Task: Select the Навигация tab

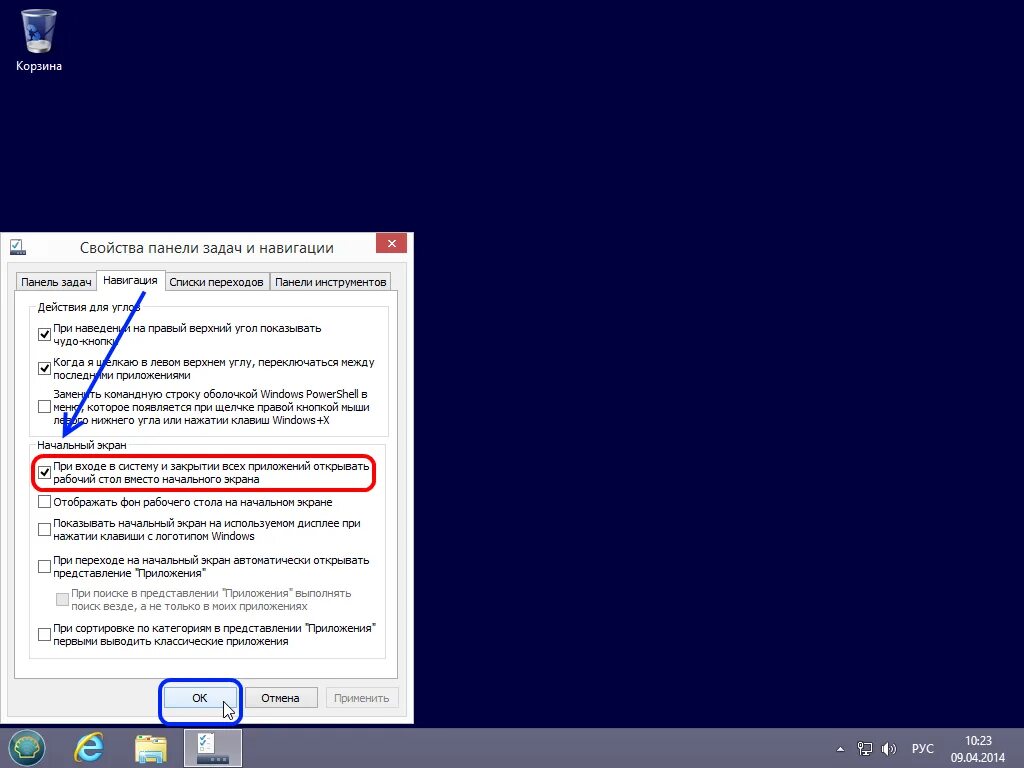Action: [x=130, y=280]
